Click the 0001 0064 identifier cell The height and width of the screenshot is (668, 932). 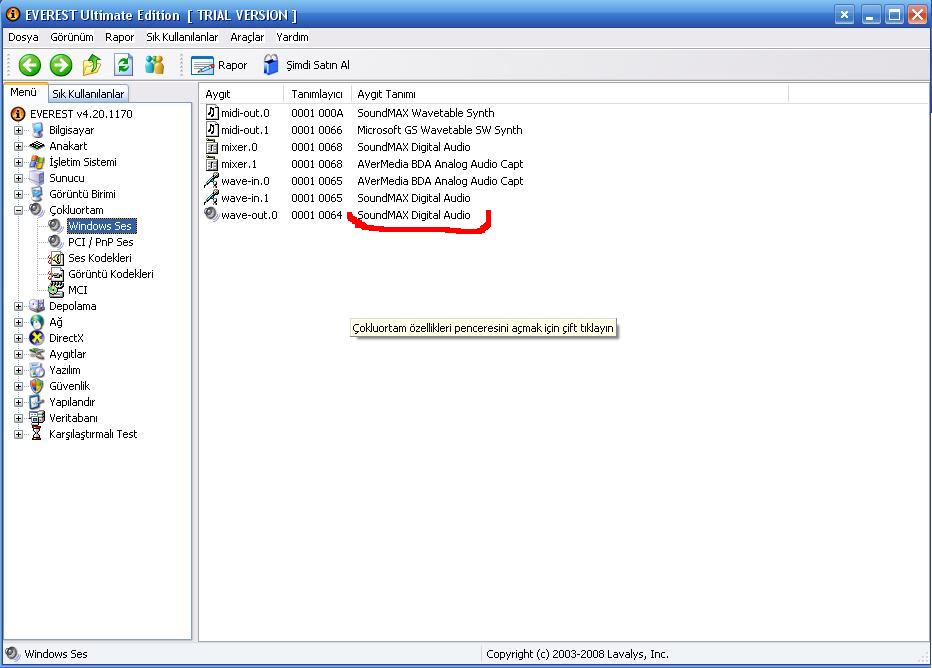coord(317,215)
